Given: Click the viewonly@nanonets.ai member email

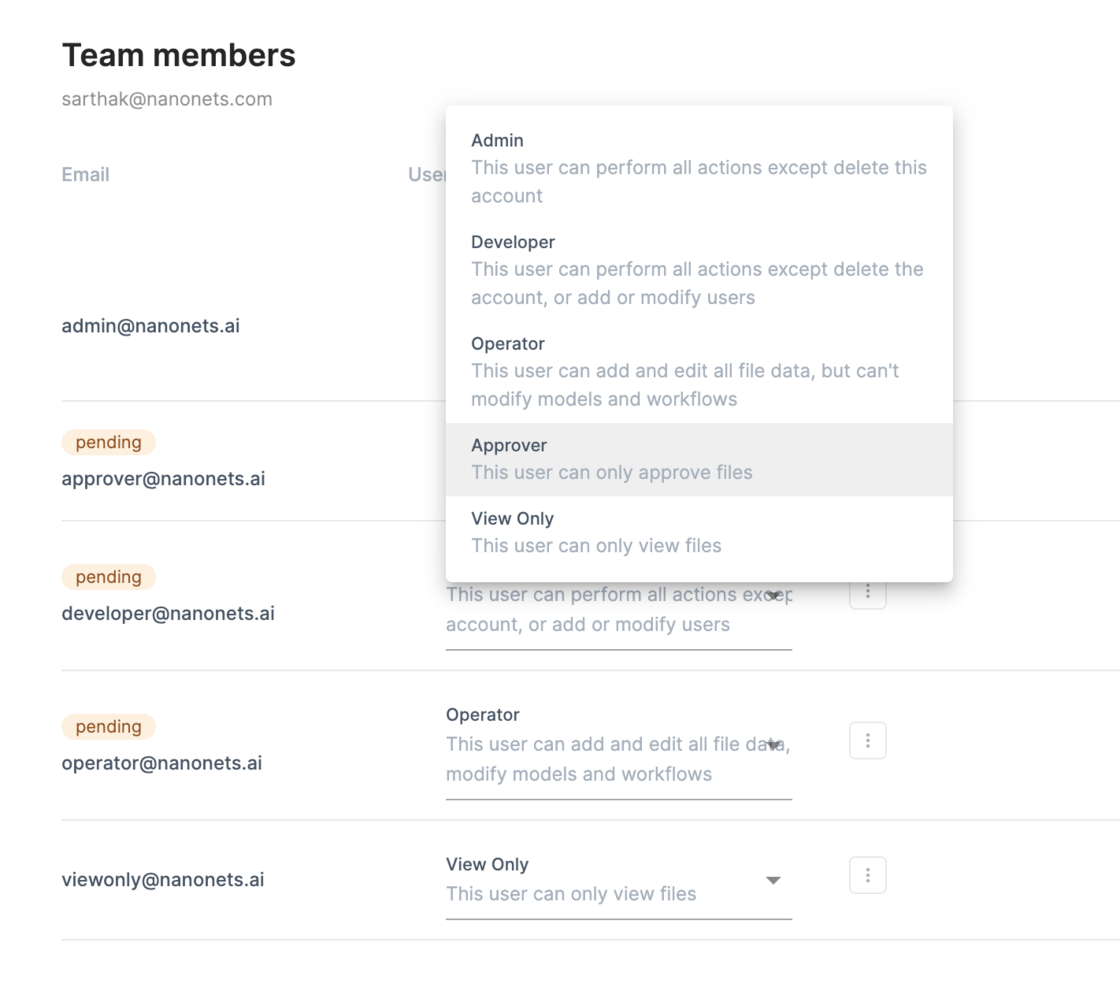Looking at the screenshot, I should (x=163, y=880).
